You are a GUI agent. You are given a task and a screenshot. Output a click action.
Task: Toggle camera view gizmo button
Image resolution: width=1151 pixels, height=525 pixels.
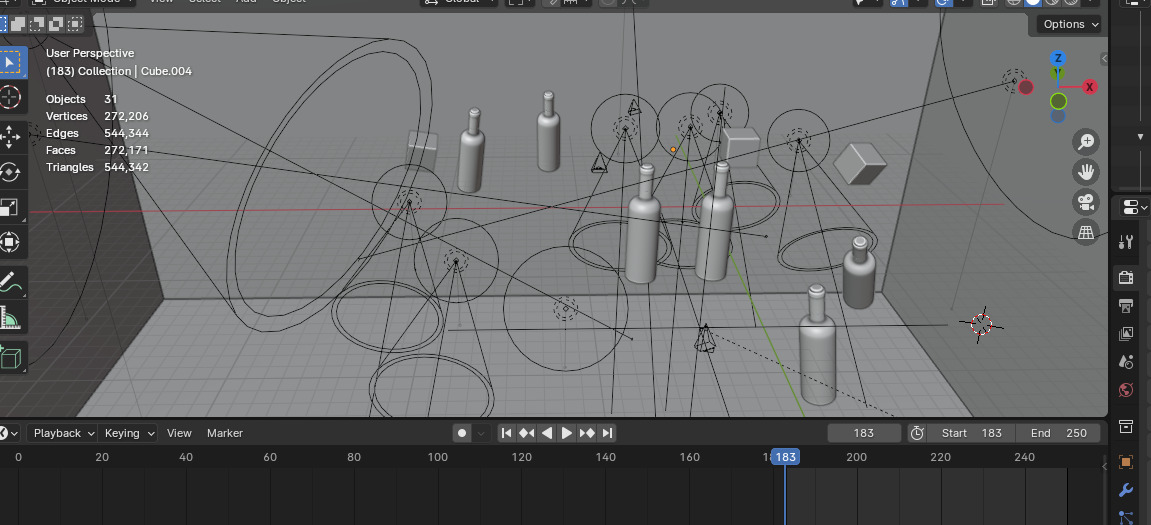tap(1086, 202)
